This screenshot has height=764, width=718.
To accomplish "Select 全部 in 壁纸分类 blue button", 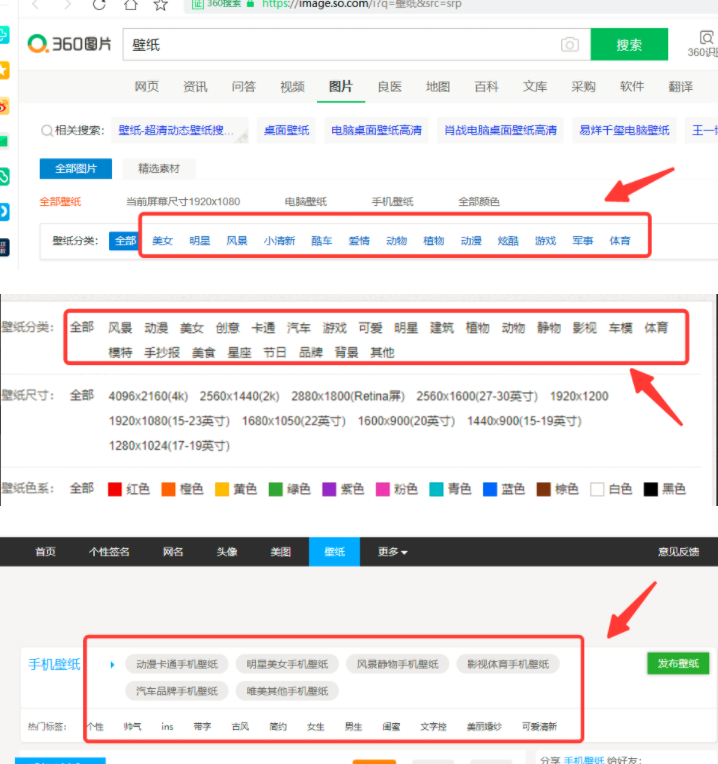I will pyautogui.click(x=124, y=241).
